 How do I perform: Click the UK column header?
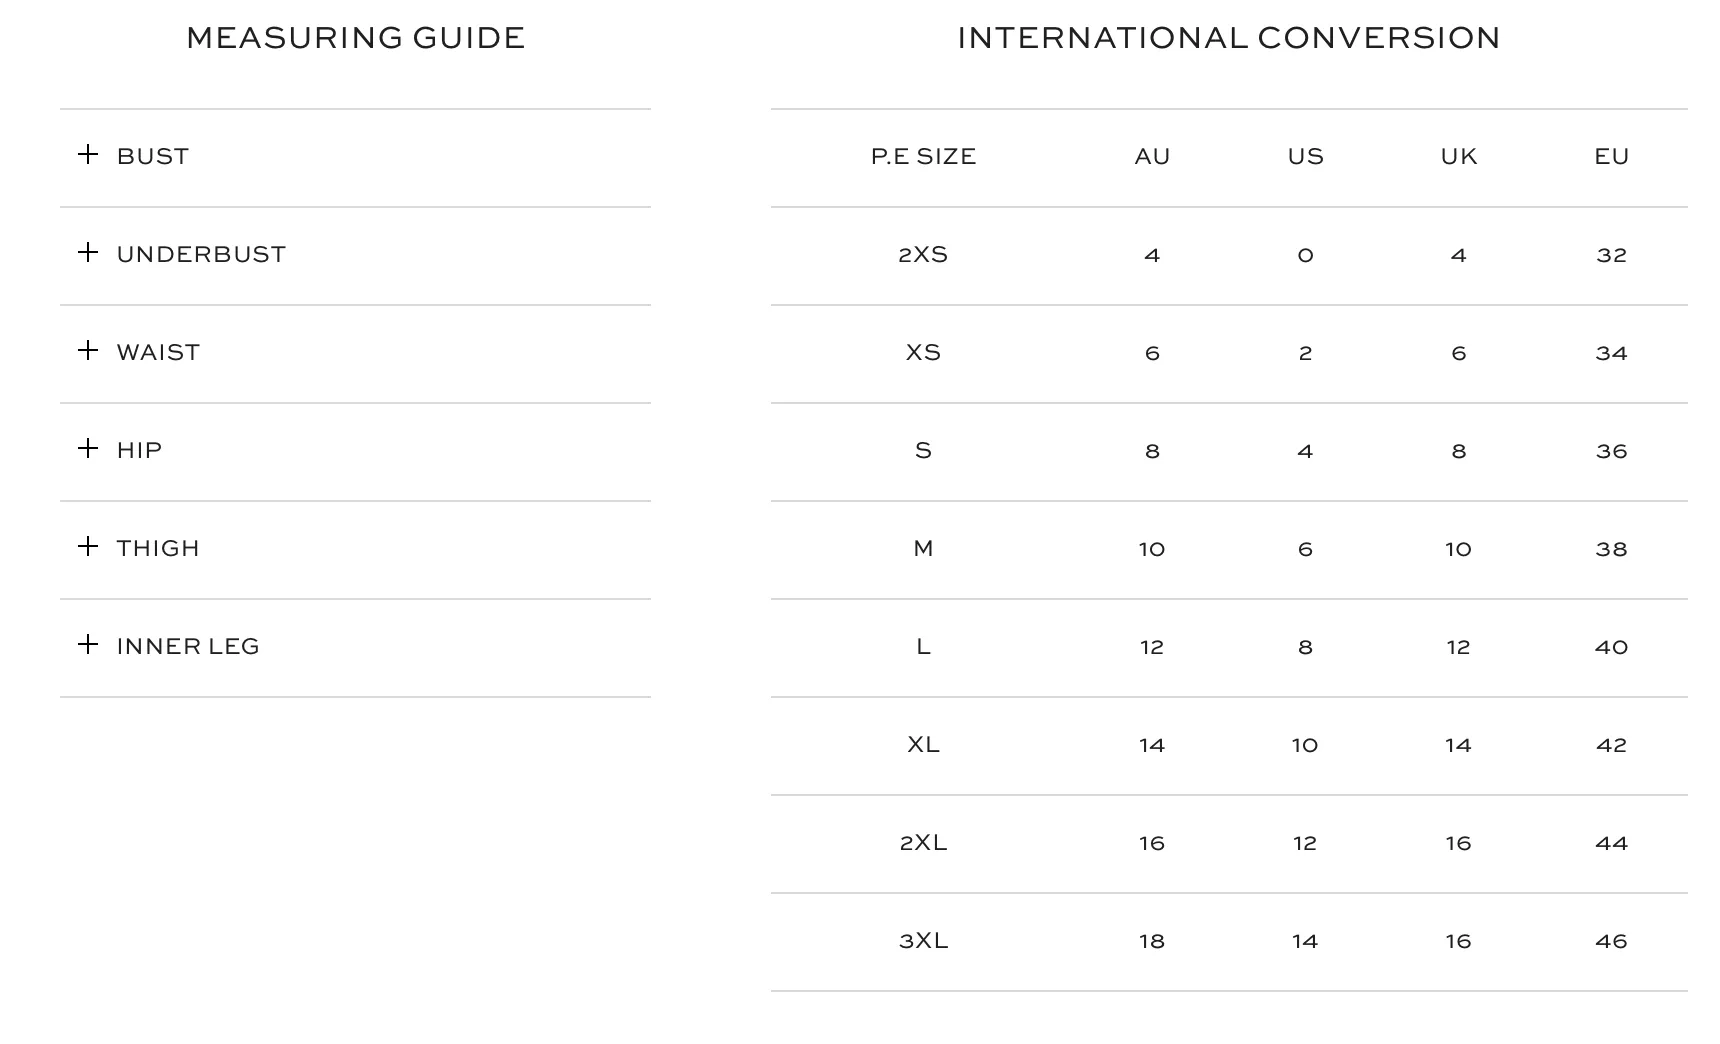(1458, 156)
